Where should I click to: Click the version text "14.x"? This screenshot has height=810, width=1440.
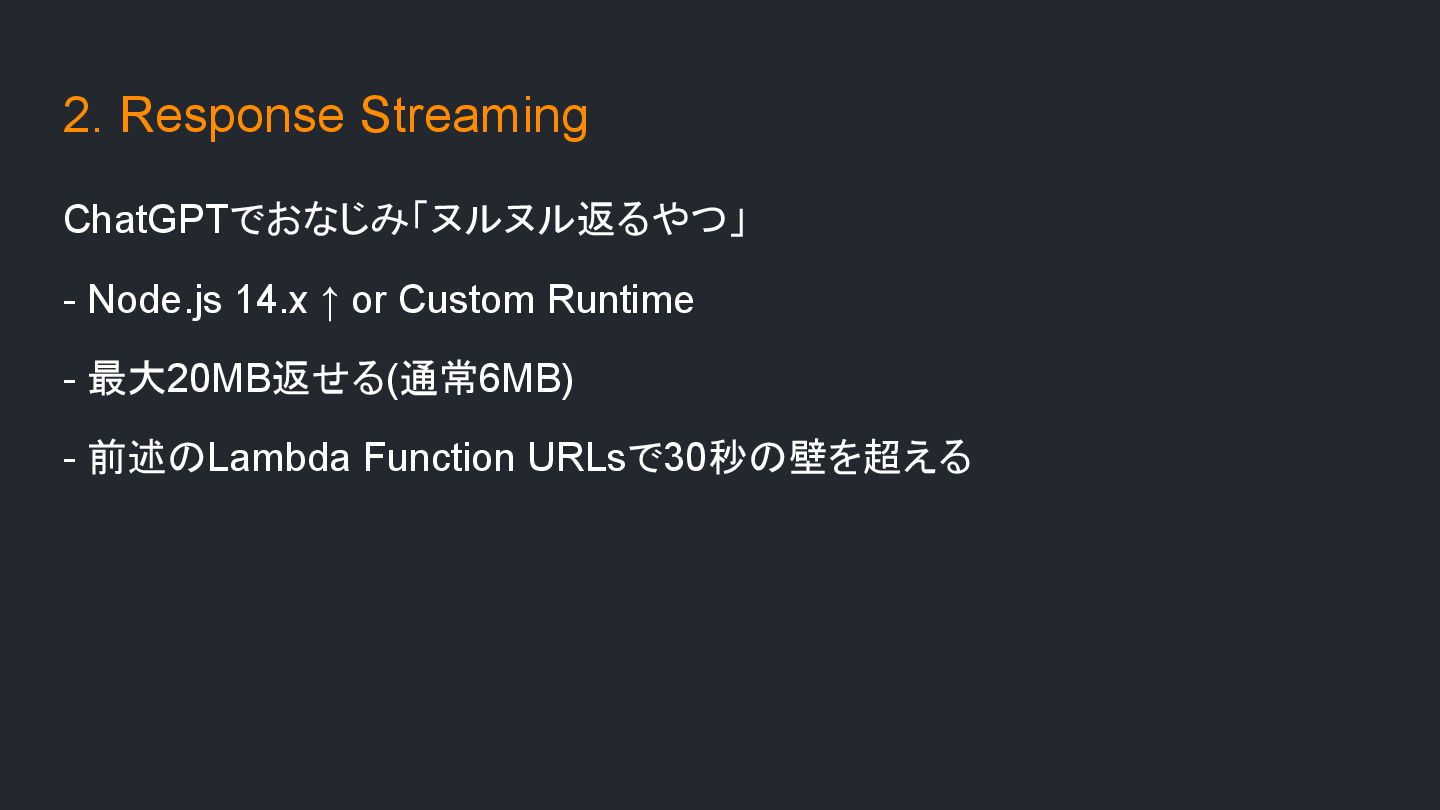271,300
